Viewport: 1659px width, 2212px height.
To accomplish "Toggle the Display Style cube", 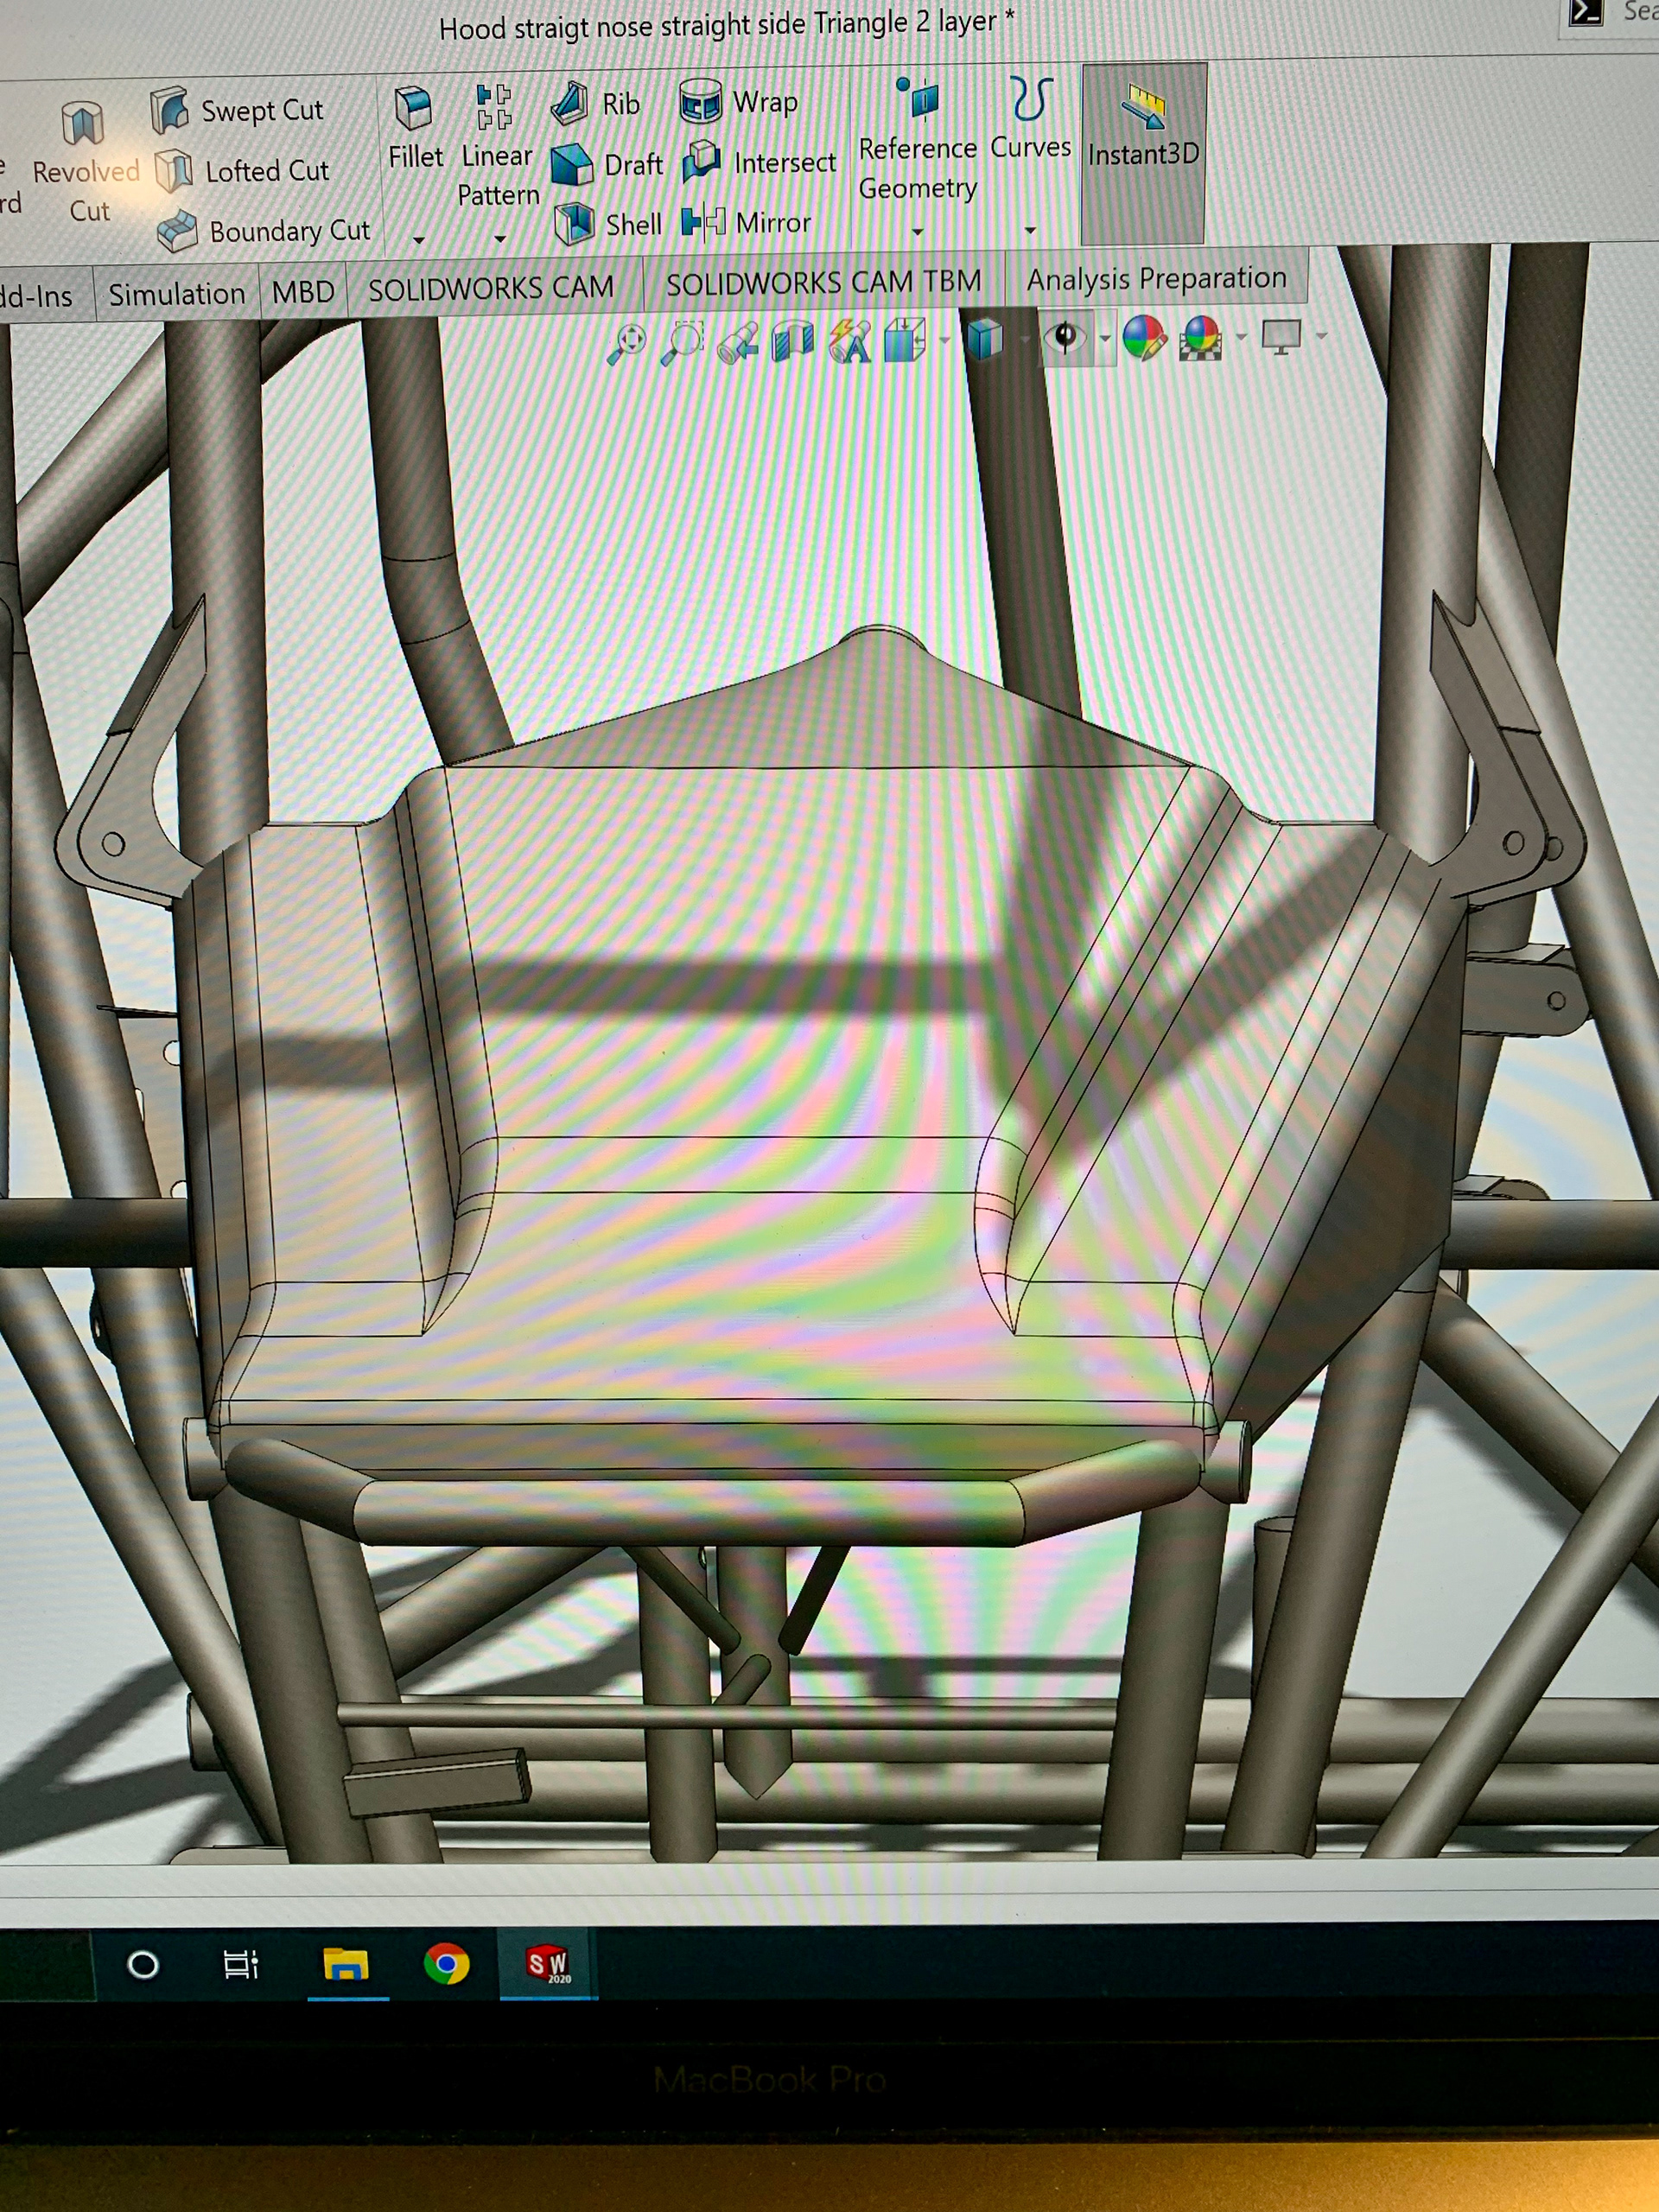I will pos(985,339).
